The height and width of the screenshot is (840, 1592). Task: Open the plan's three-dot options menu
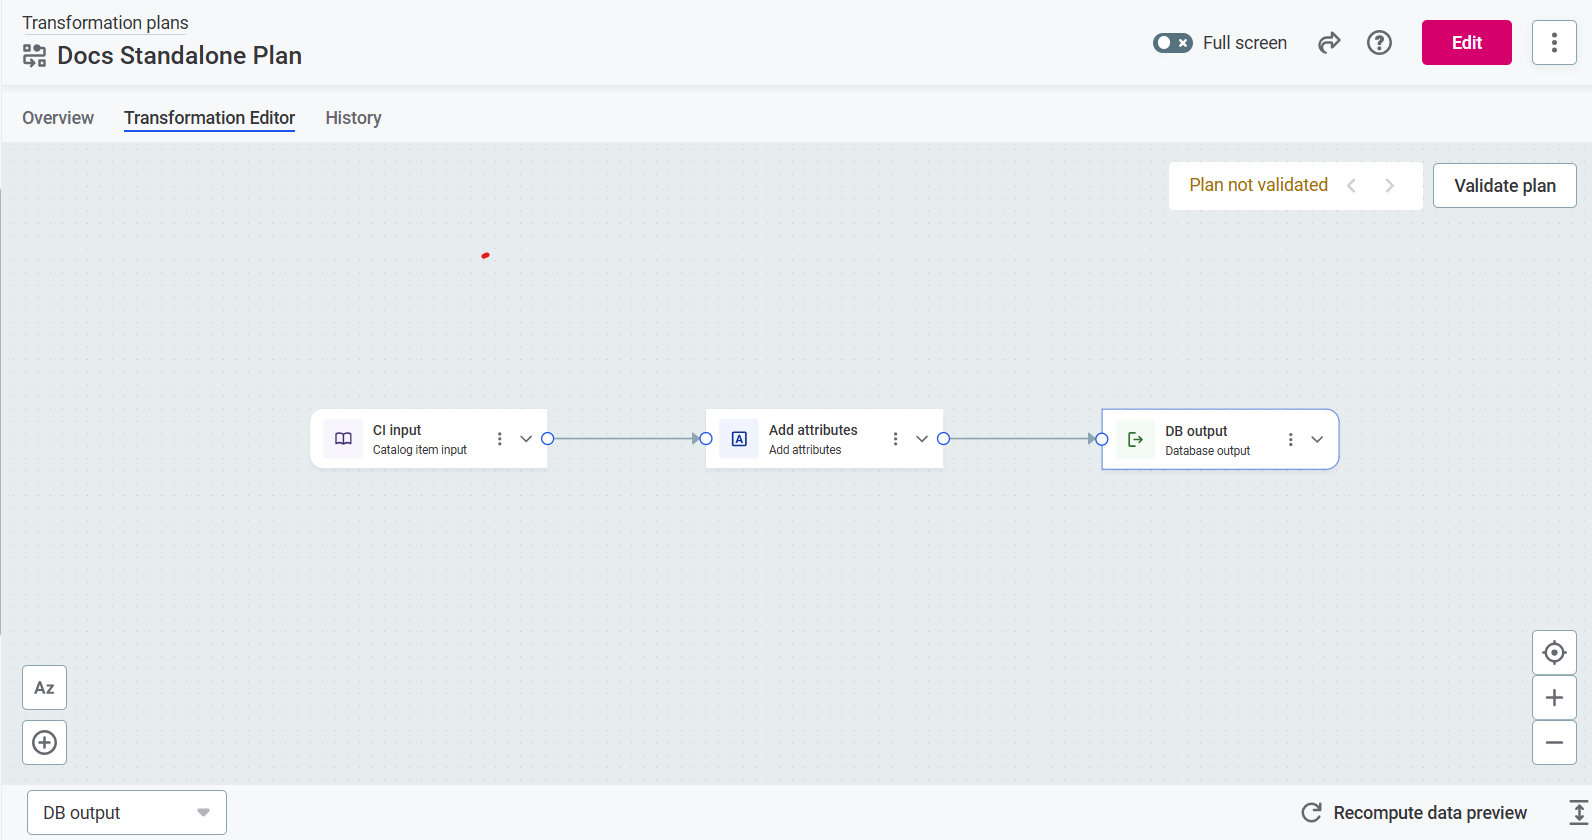(1553, 43)
